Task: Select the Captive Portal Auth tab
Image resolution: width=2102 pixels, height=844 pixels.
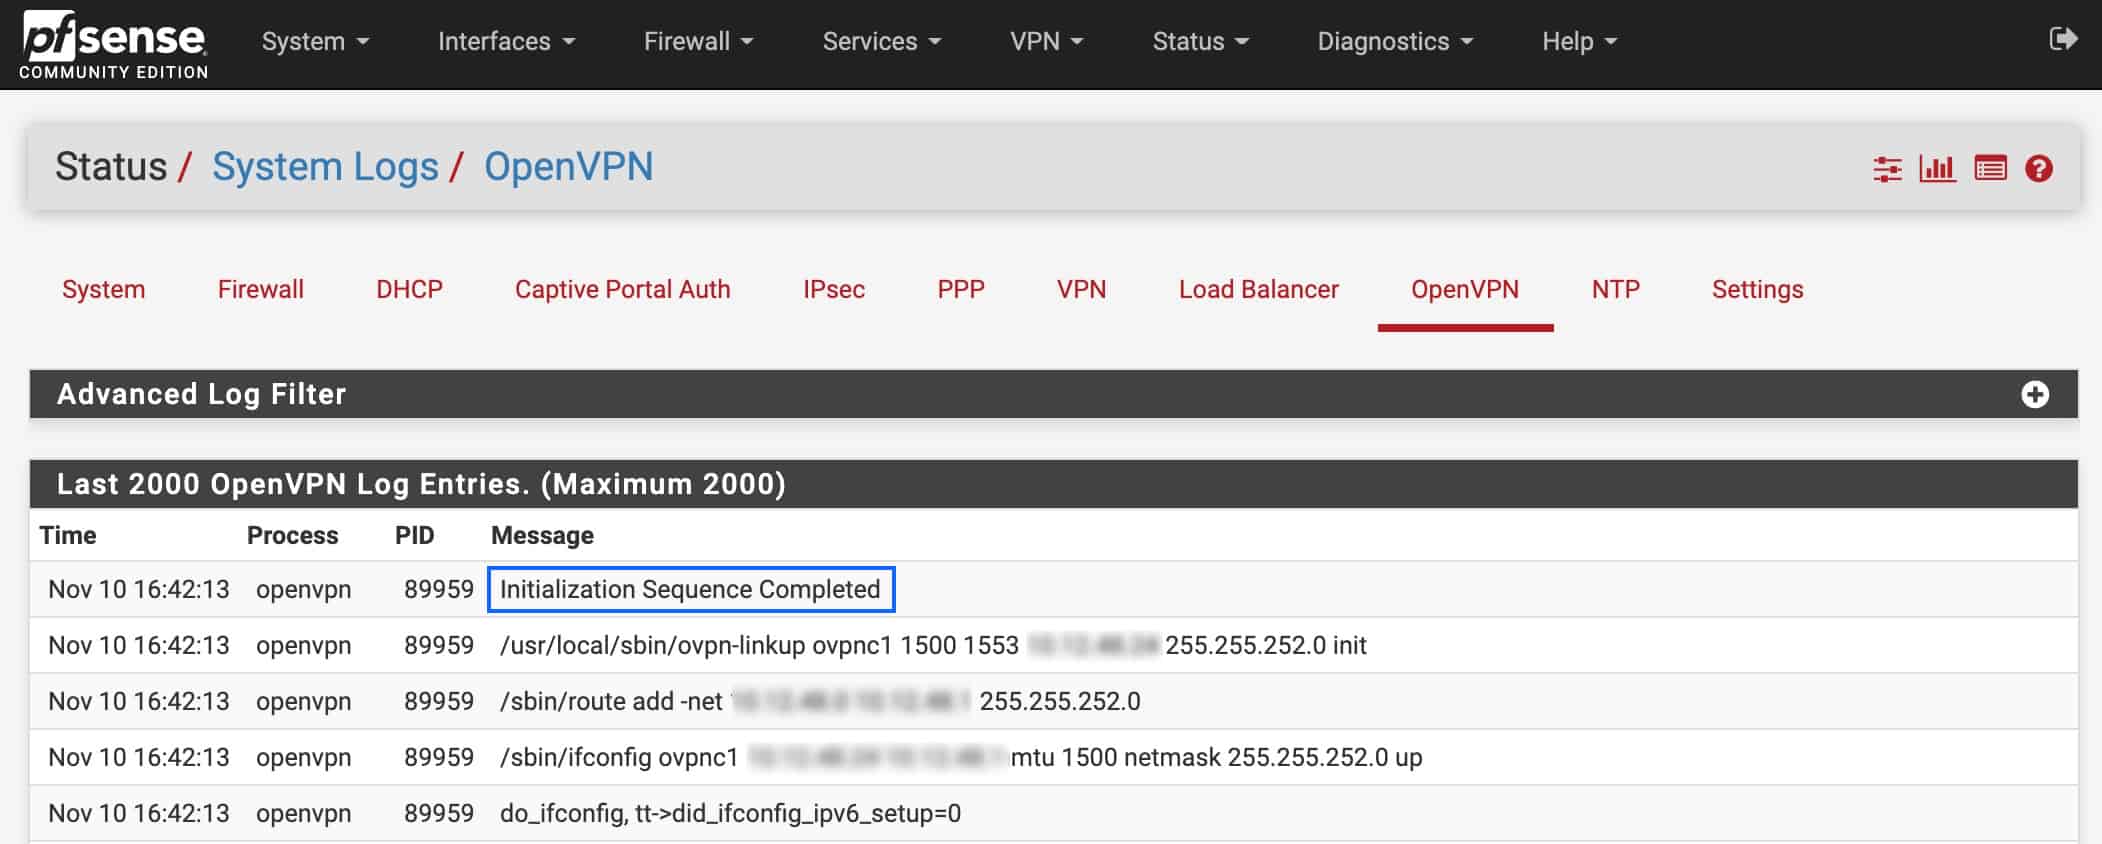Action: (622, 289)
